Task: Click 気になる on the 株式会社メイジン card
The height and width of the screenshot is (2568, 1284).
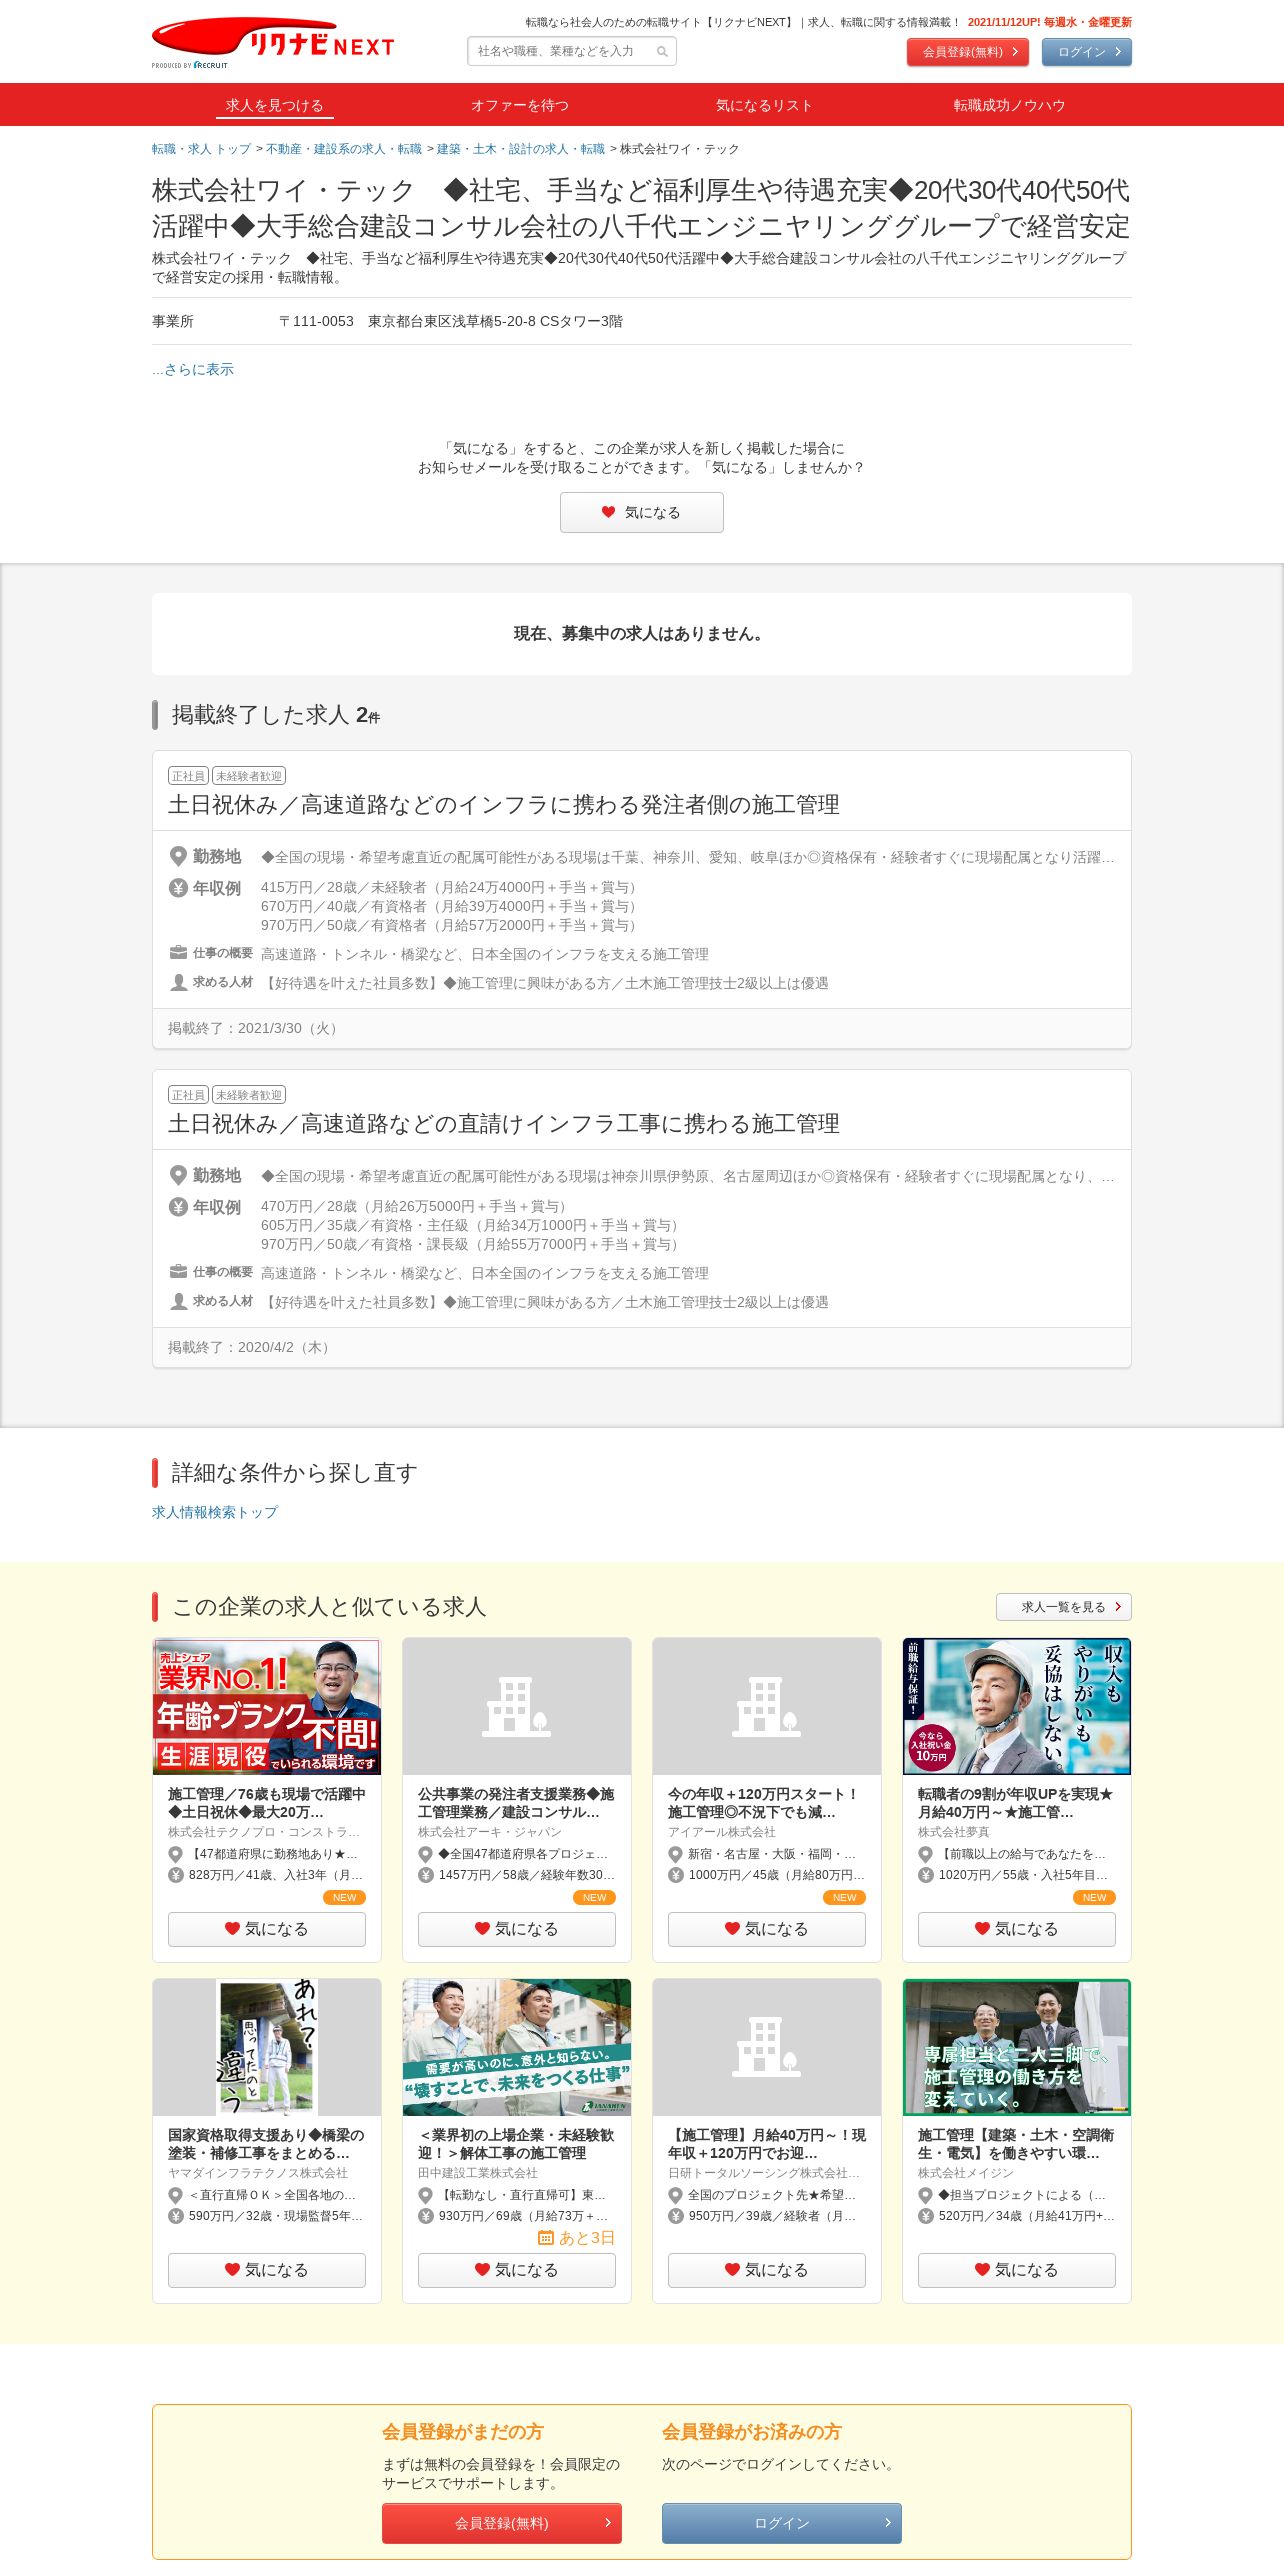Action: click(1017, 2270)
